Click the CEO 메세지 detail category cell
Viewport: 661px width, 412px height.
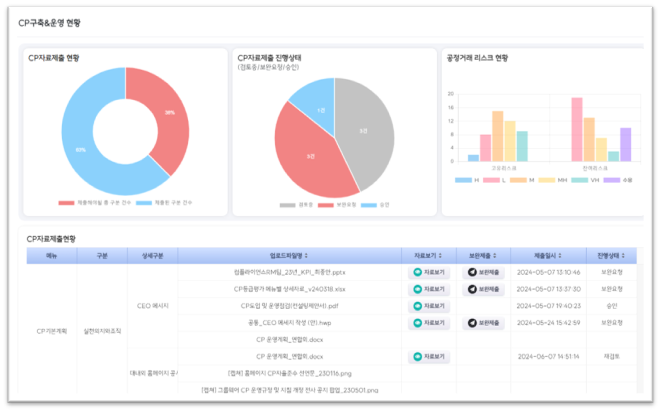[153, 306]
